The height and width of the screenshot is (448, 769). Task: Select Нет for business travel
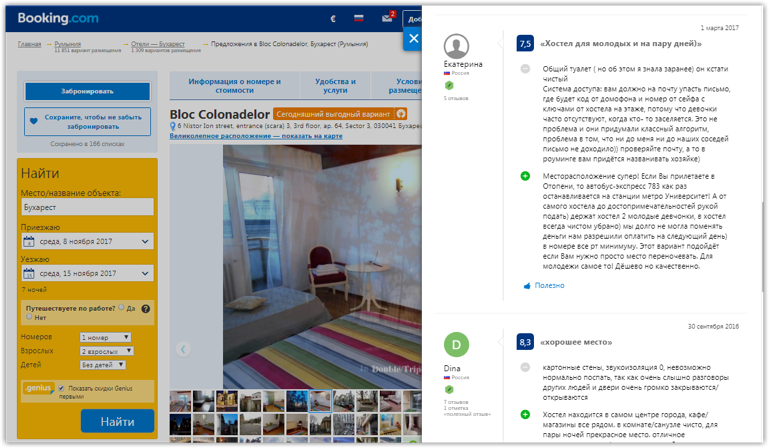click(x=29, y=316)
